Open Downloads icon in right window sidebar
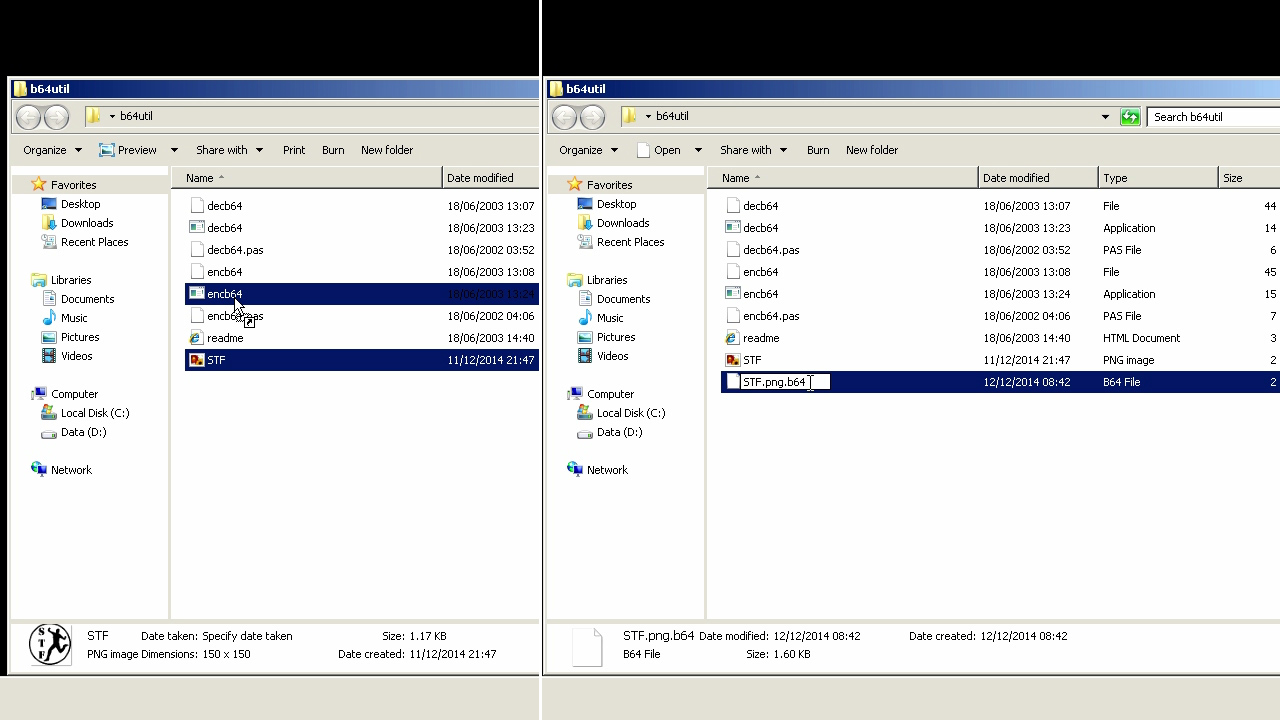Image resolution: width=1280 pixels, height=720 pixels. pos(585,223)
